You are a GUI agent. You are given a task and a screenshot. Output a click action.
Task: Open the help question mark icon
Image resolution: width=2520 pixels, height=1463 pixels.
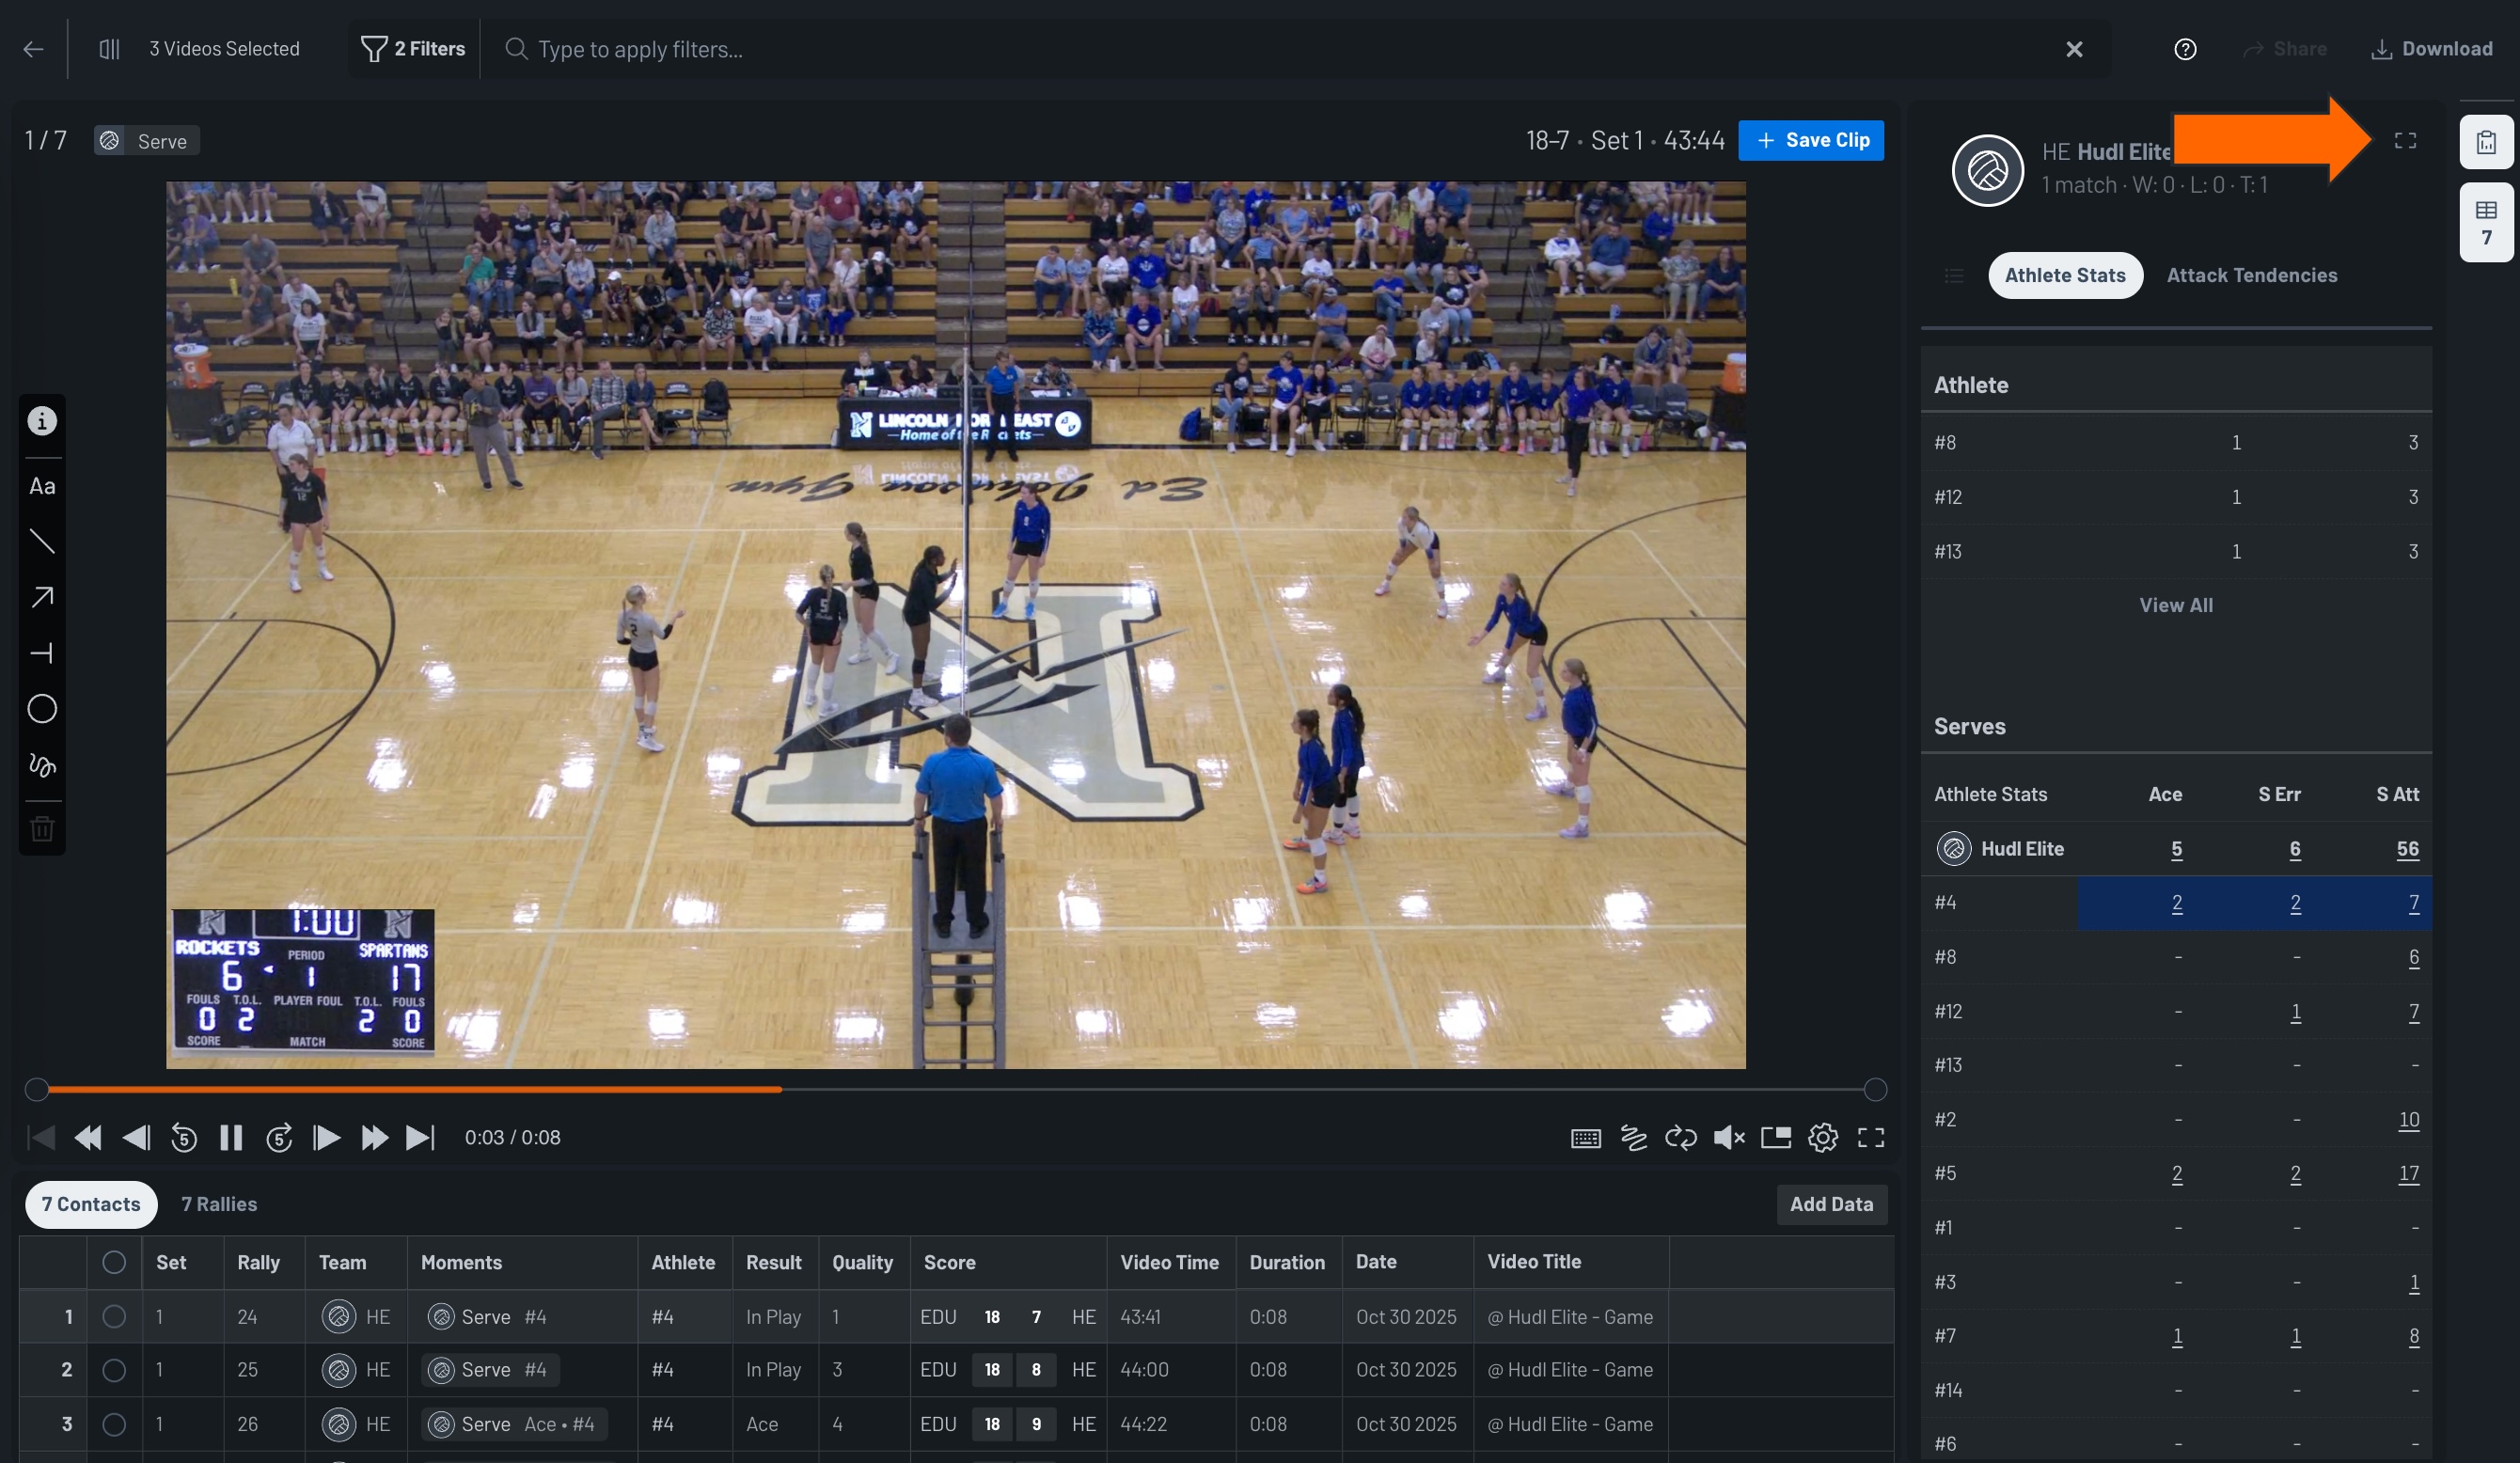[2185, 49]
